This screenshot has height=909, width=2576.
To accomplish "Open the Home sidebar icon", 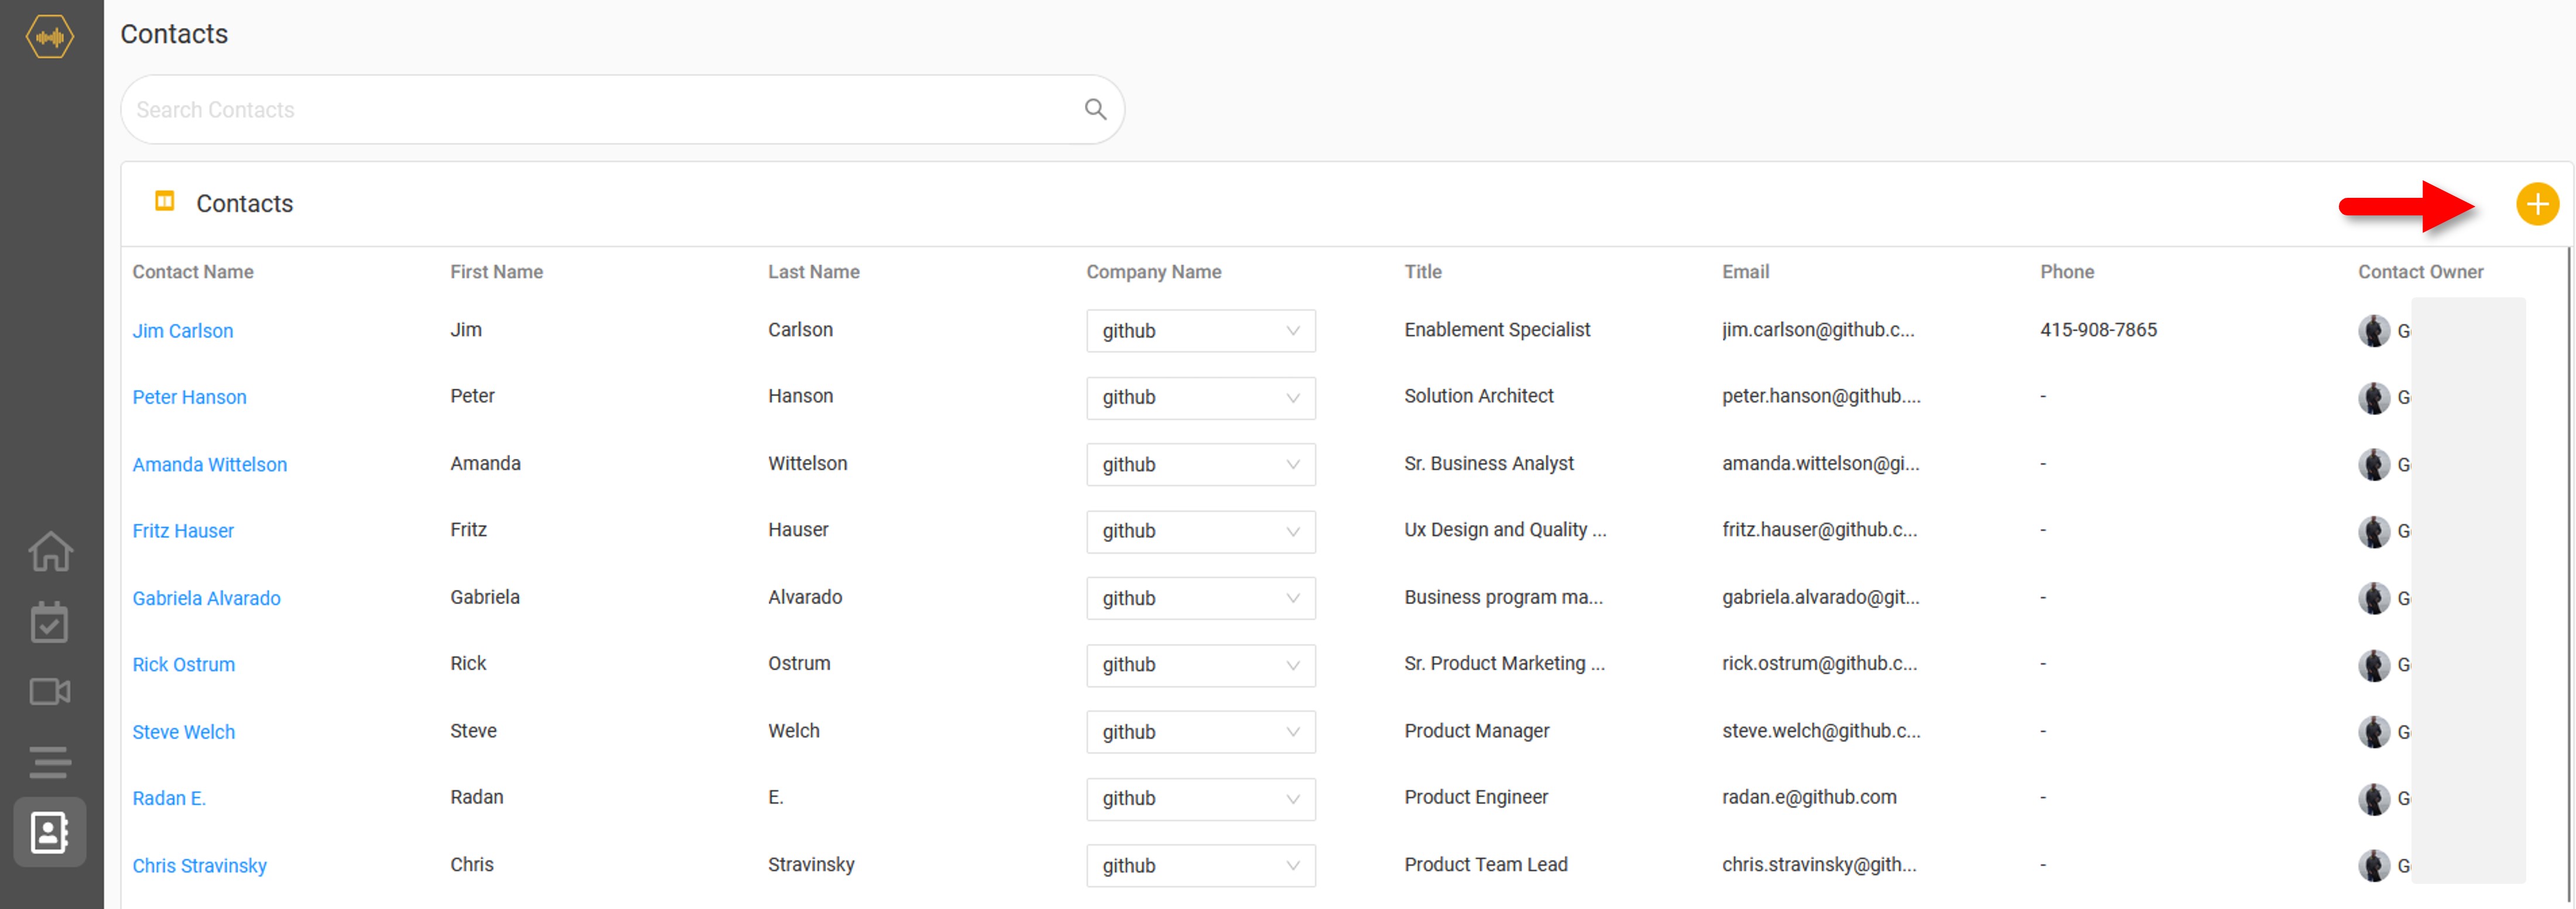I will pyautogui.click(x=50, y=551).
